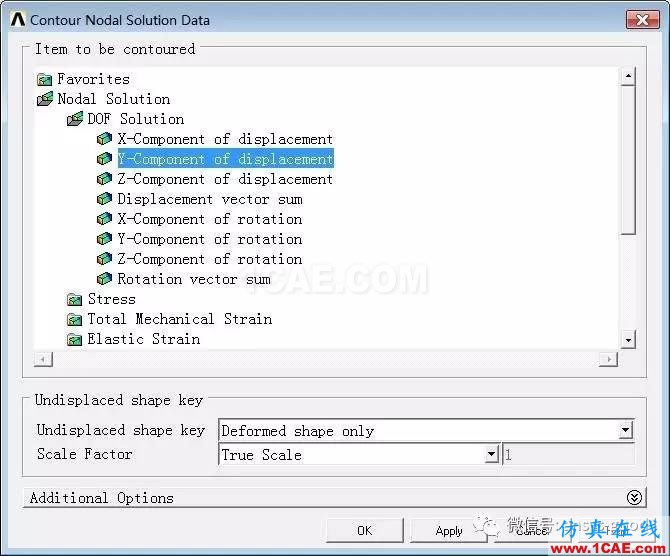
Task: Click horizontal scrollbar right arrow
Action: pos(608,359)
